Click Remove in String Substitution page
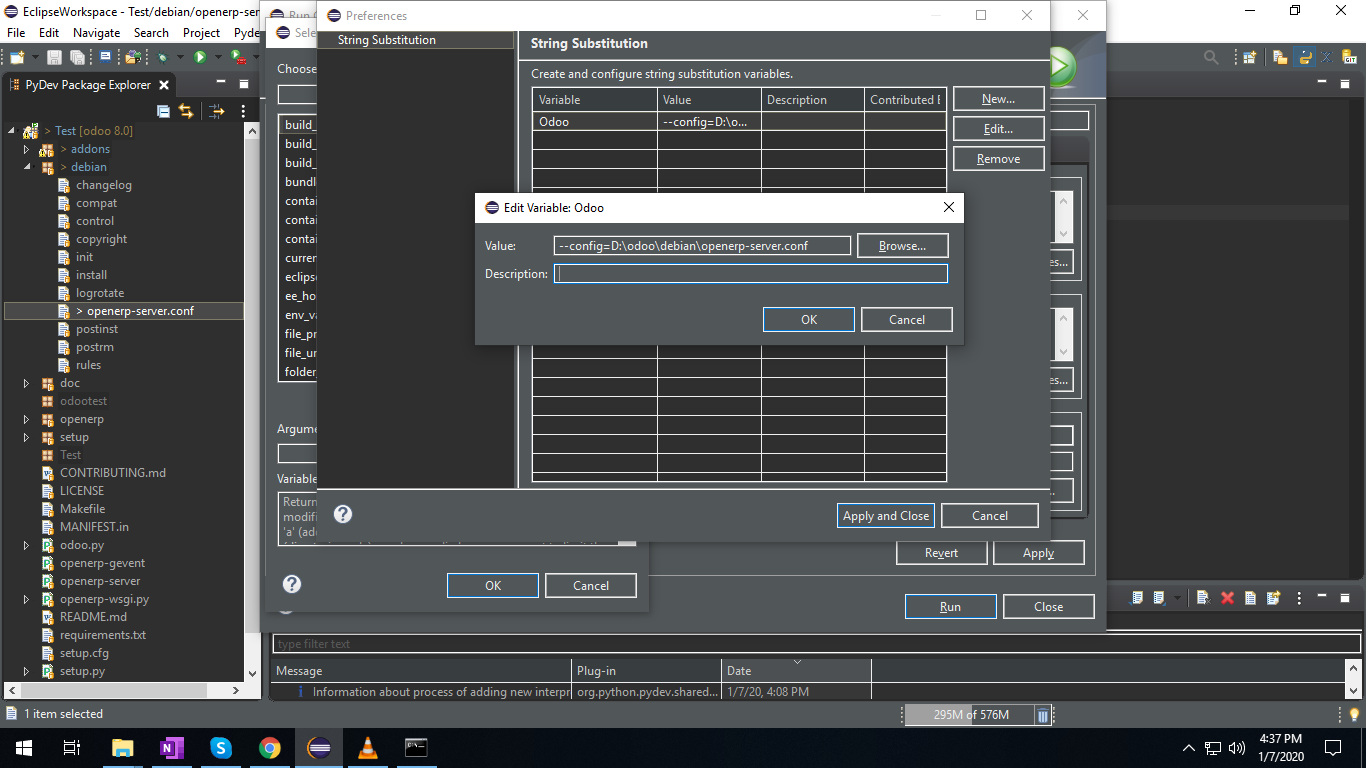Image resolution: width=1366 pixels, height=768 pixels. [x=998, y=158]
